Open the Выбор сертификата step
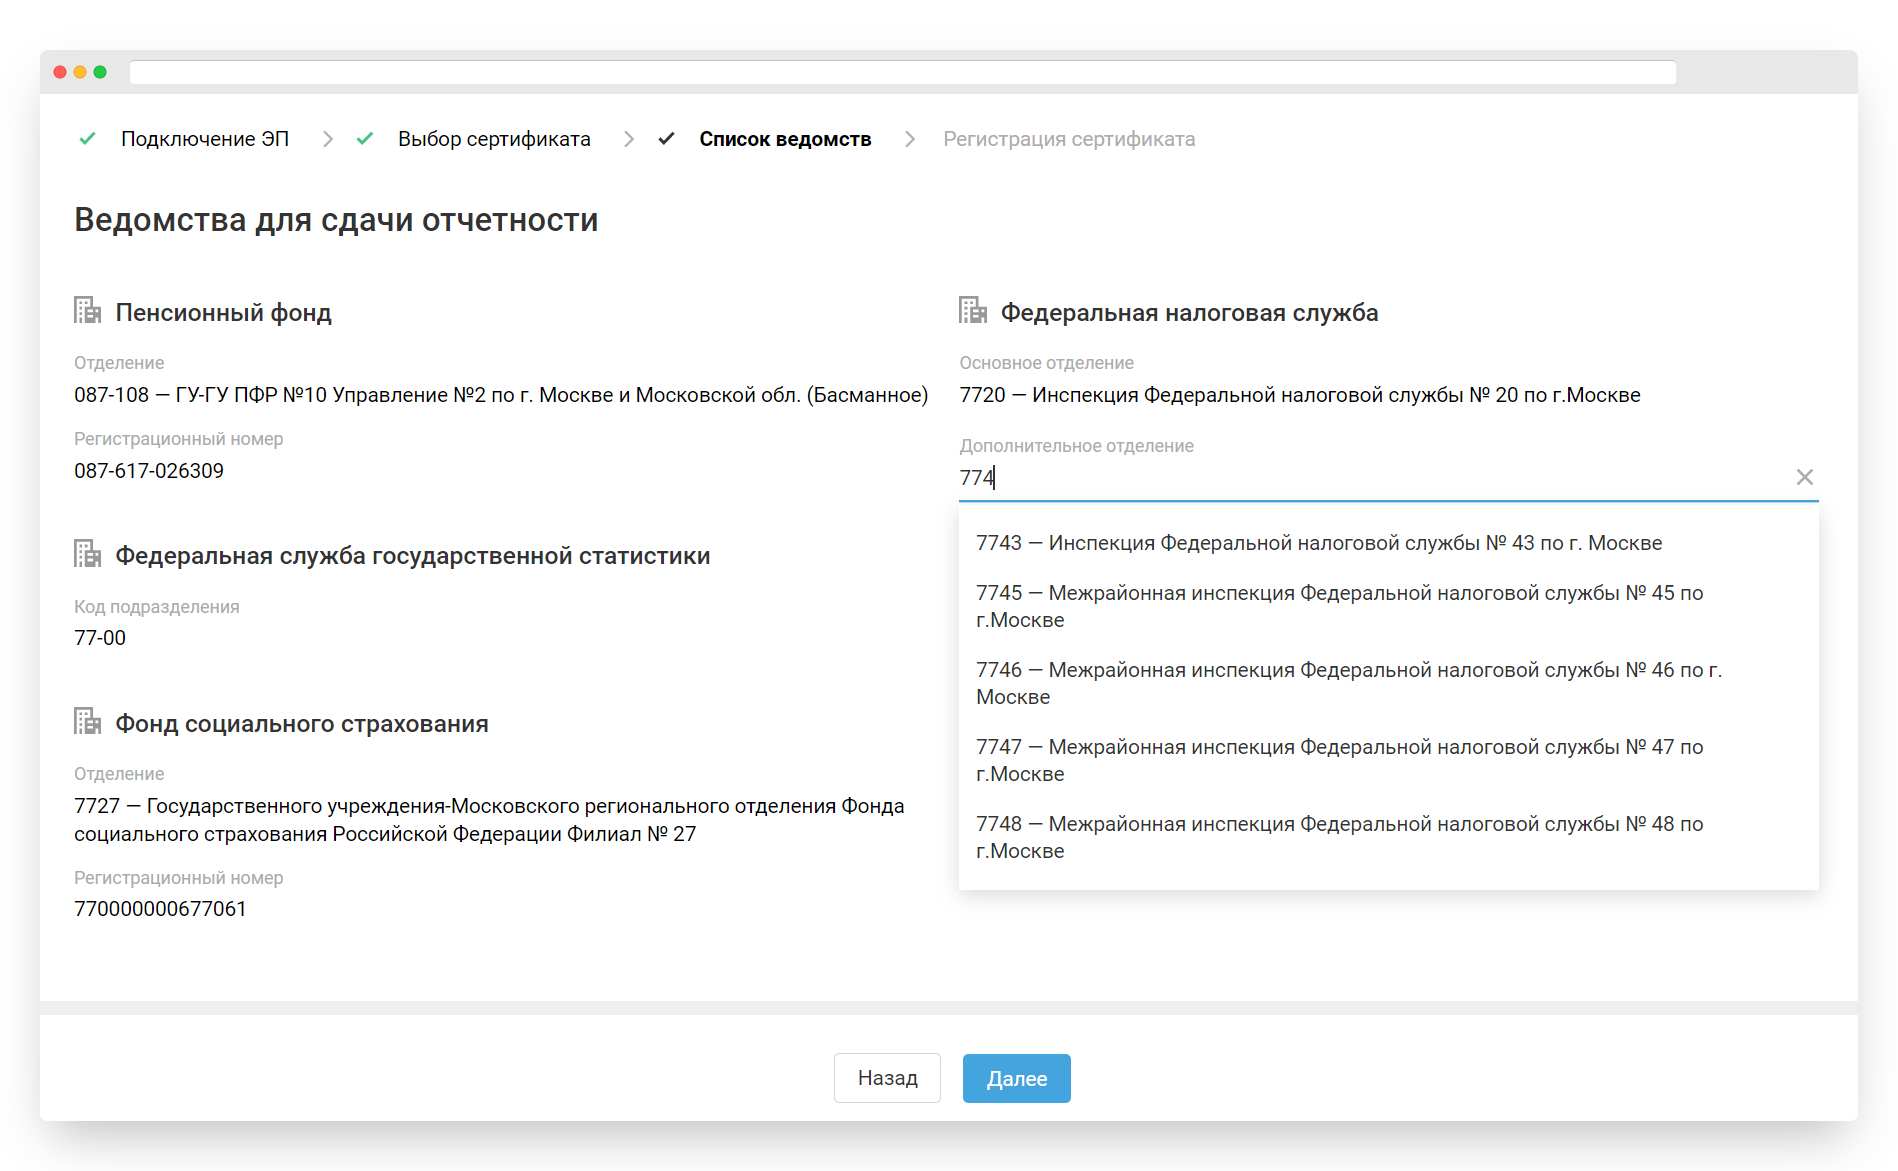This screenshot has width=1898, height=1171. pos(494,139)
